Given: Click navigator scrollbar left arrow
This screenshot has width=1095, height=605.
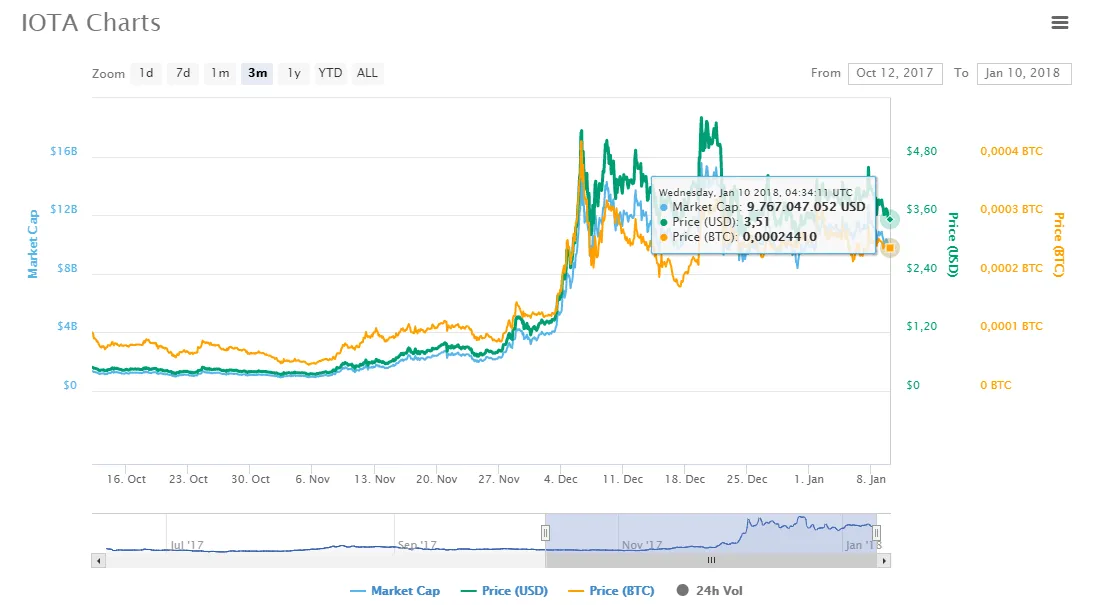Looking at the screenshot, I should (x=98, y=560).
